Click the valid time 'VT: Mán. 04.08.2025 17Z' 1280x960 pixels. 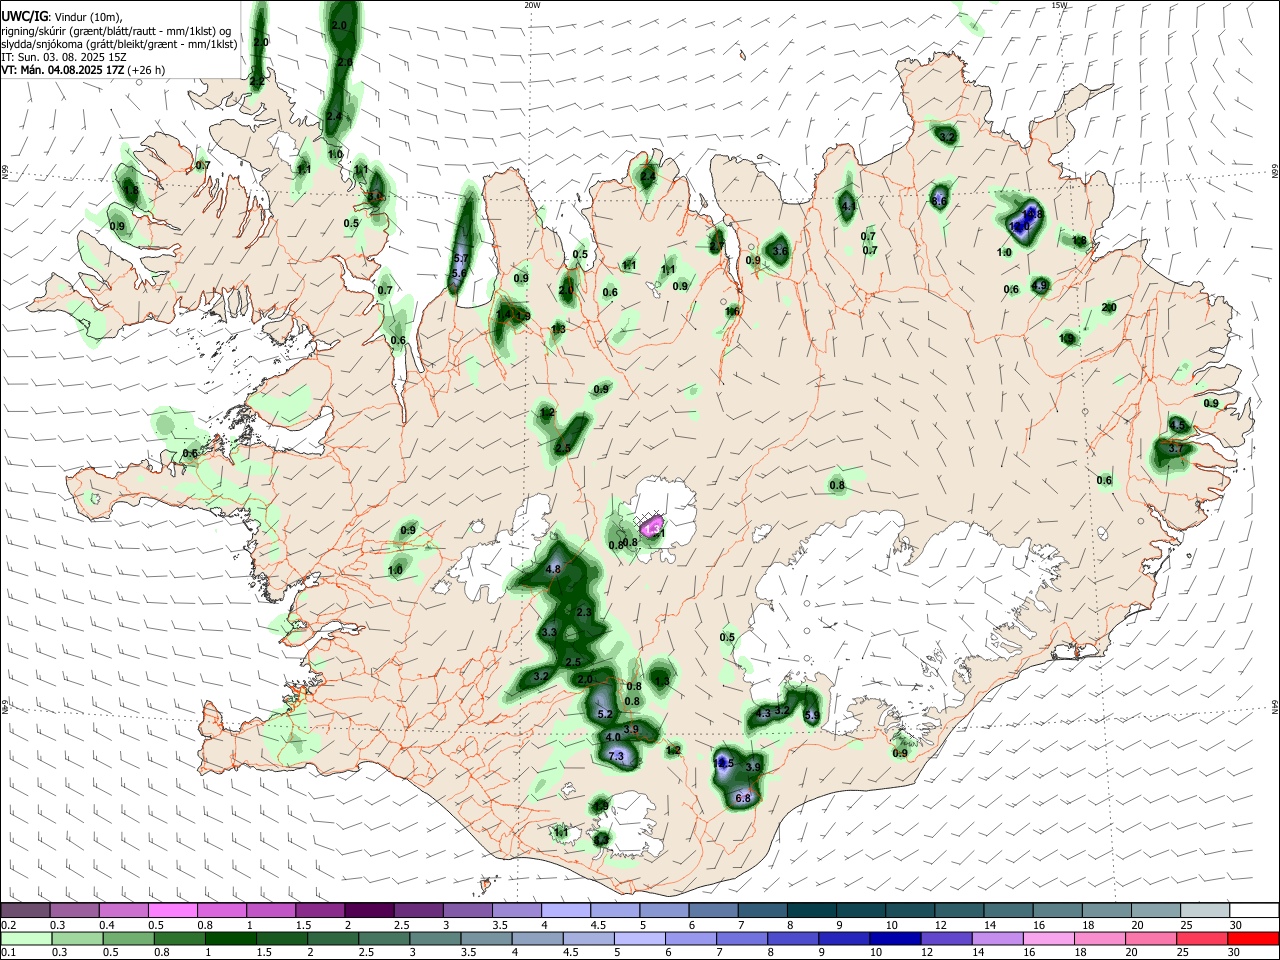pyautogui.click(x=62, y=70)
